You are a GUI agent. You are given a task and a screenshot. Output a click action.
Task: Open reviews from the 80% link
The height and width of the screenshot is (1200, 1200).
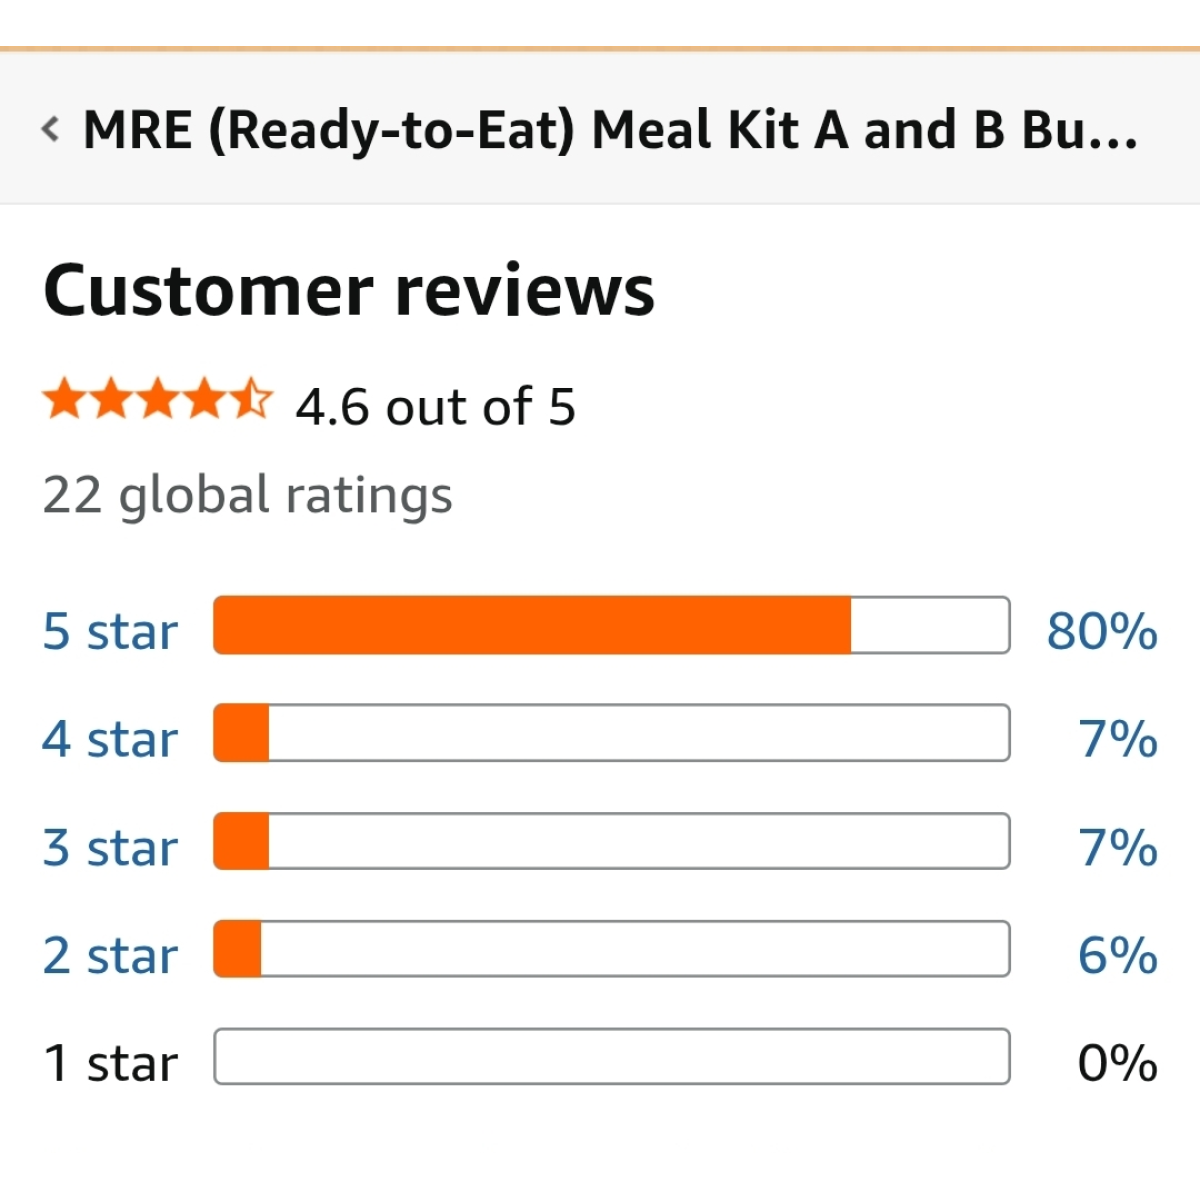point(1102,632)
